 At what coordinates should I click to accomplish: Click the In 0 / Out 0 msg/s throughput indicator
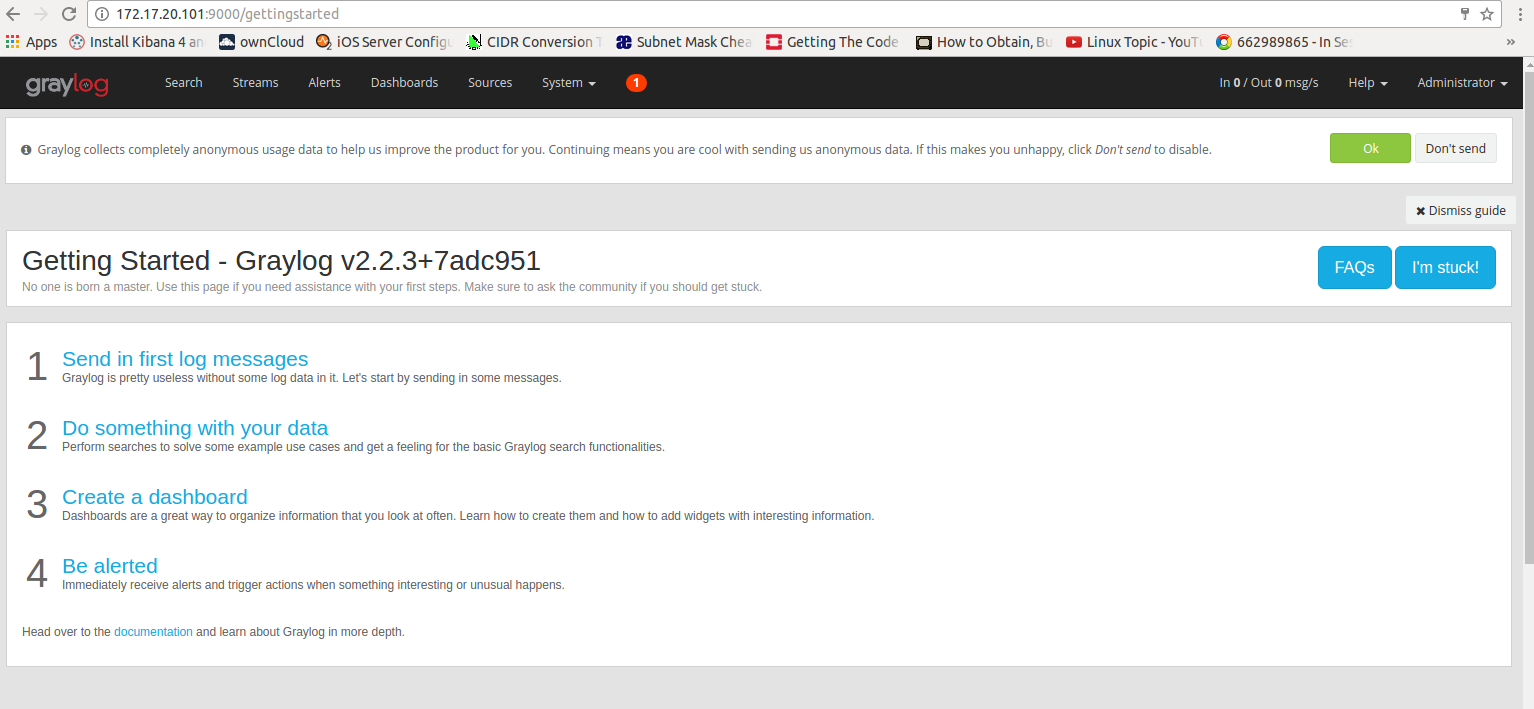[1269, 83]
